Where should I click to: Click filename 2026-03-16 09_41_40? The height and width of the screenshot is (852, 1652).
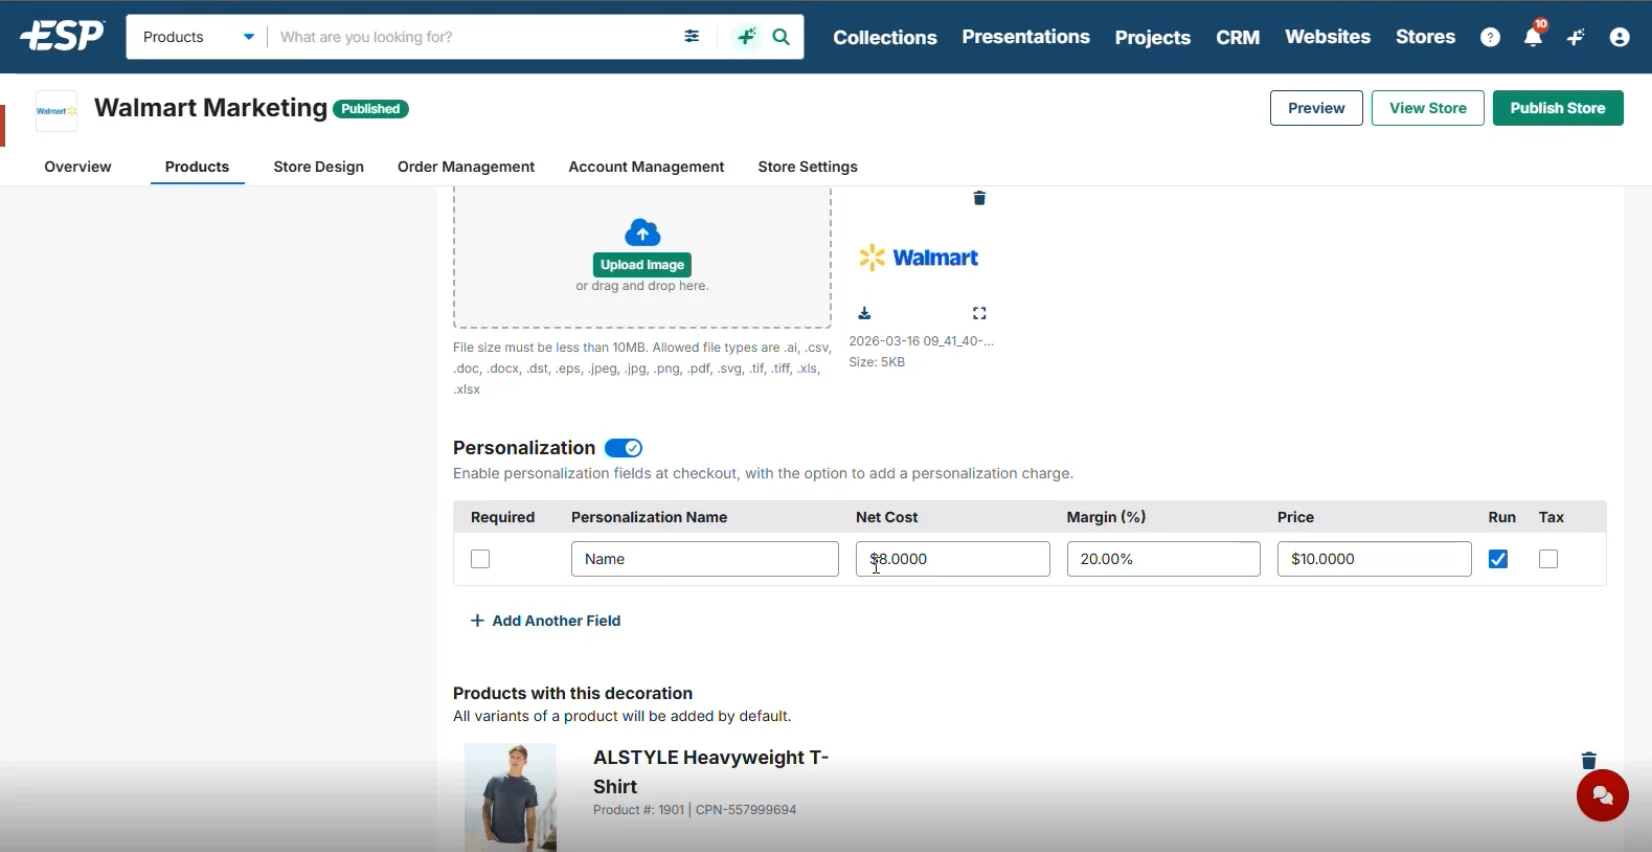click(921, 341)
